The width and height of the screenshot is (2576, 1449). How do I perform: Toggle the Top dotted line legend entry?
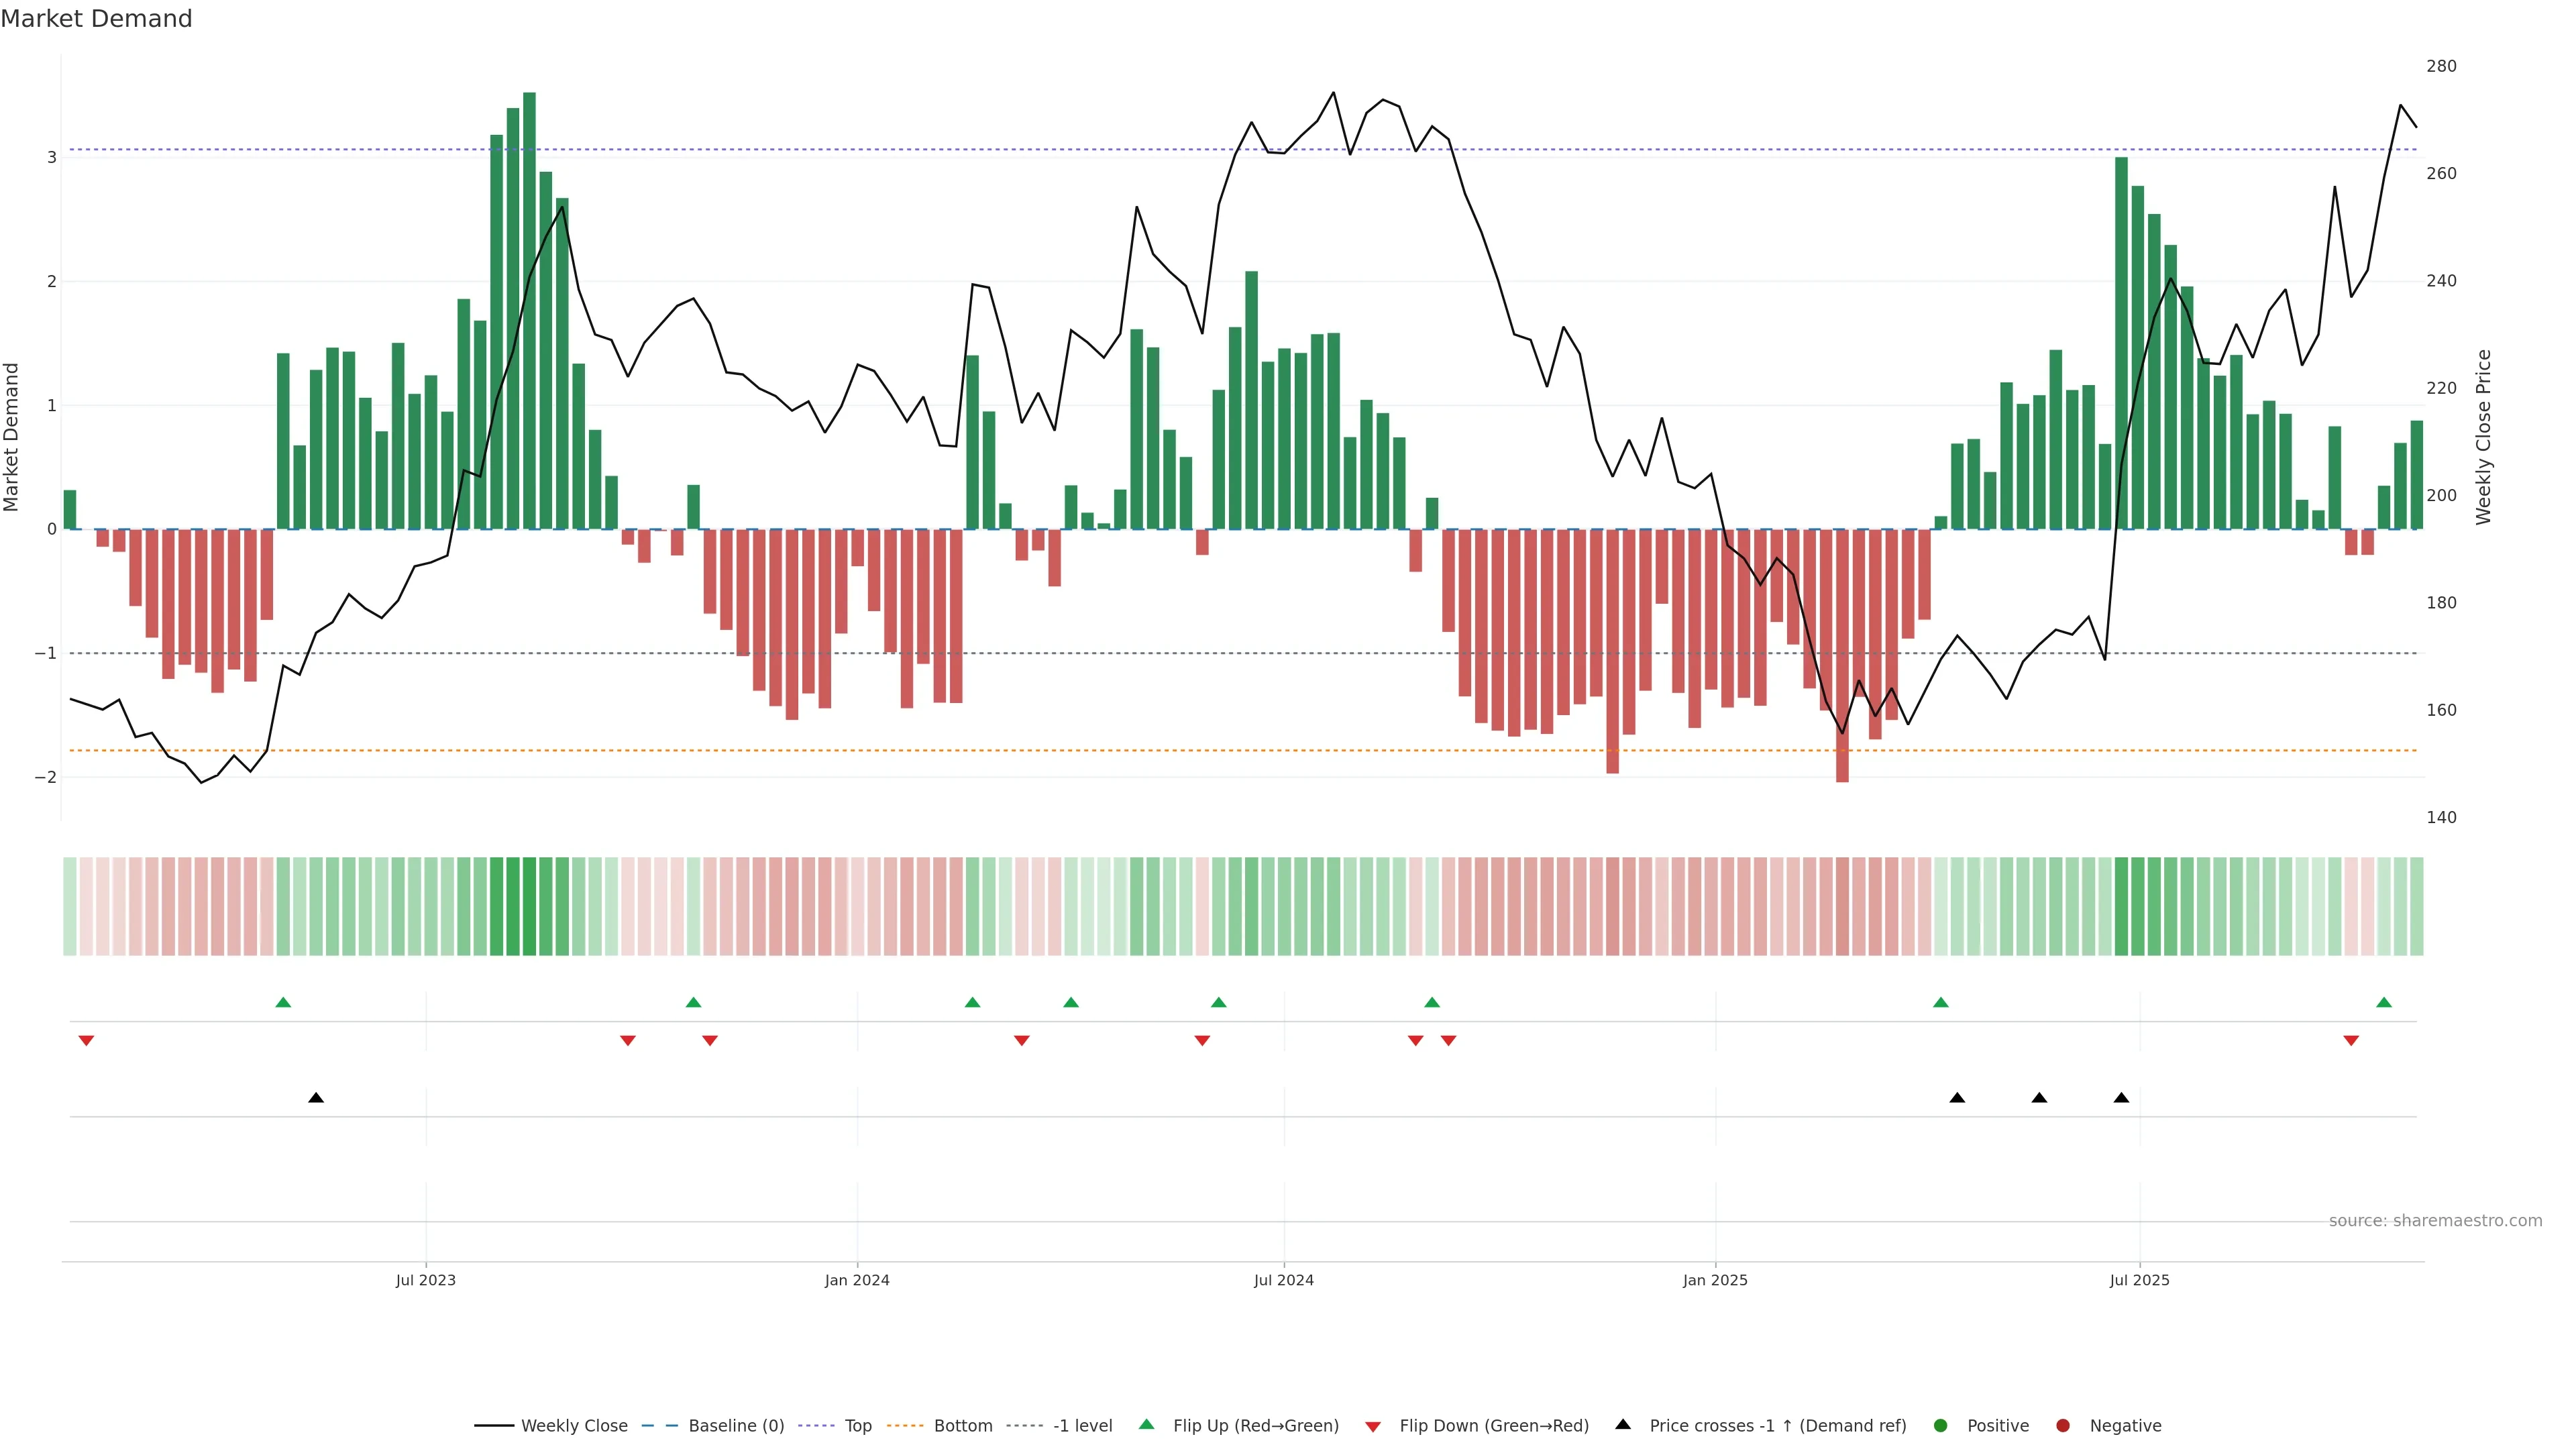(858, 1426)
